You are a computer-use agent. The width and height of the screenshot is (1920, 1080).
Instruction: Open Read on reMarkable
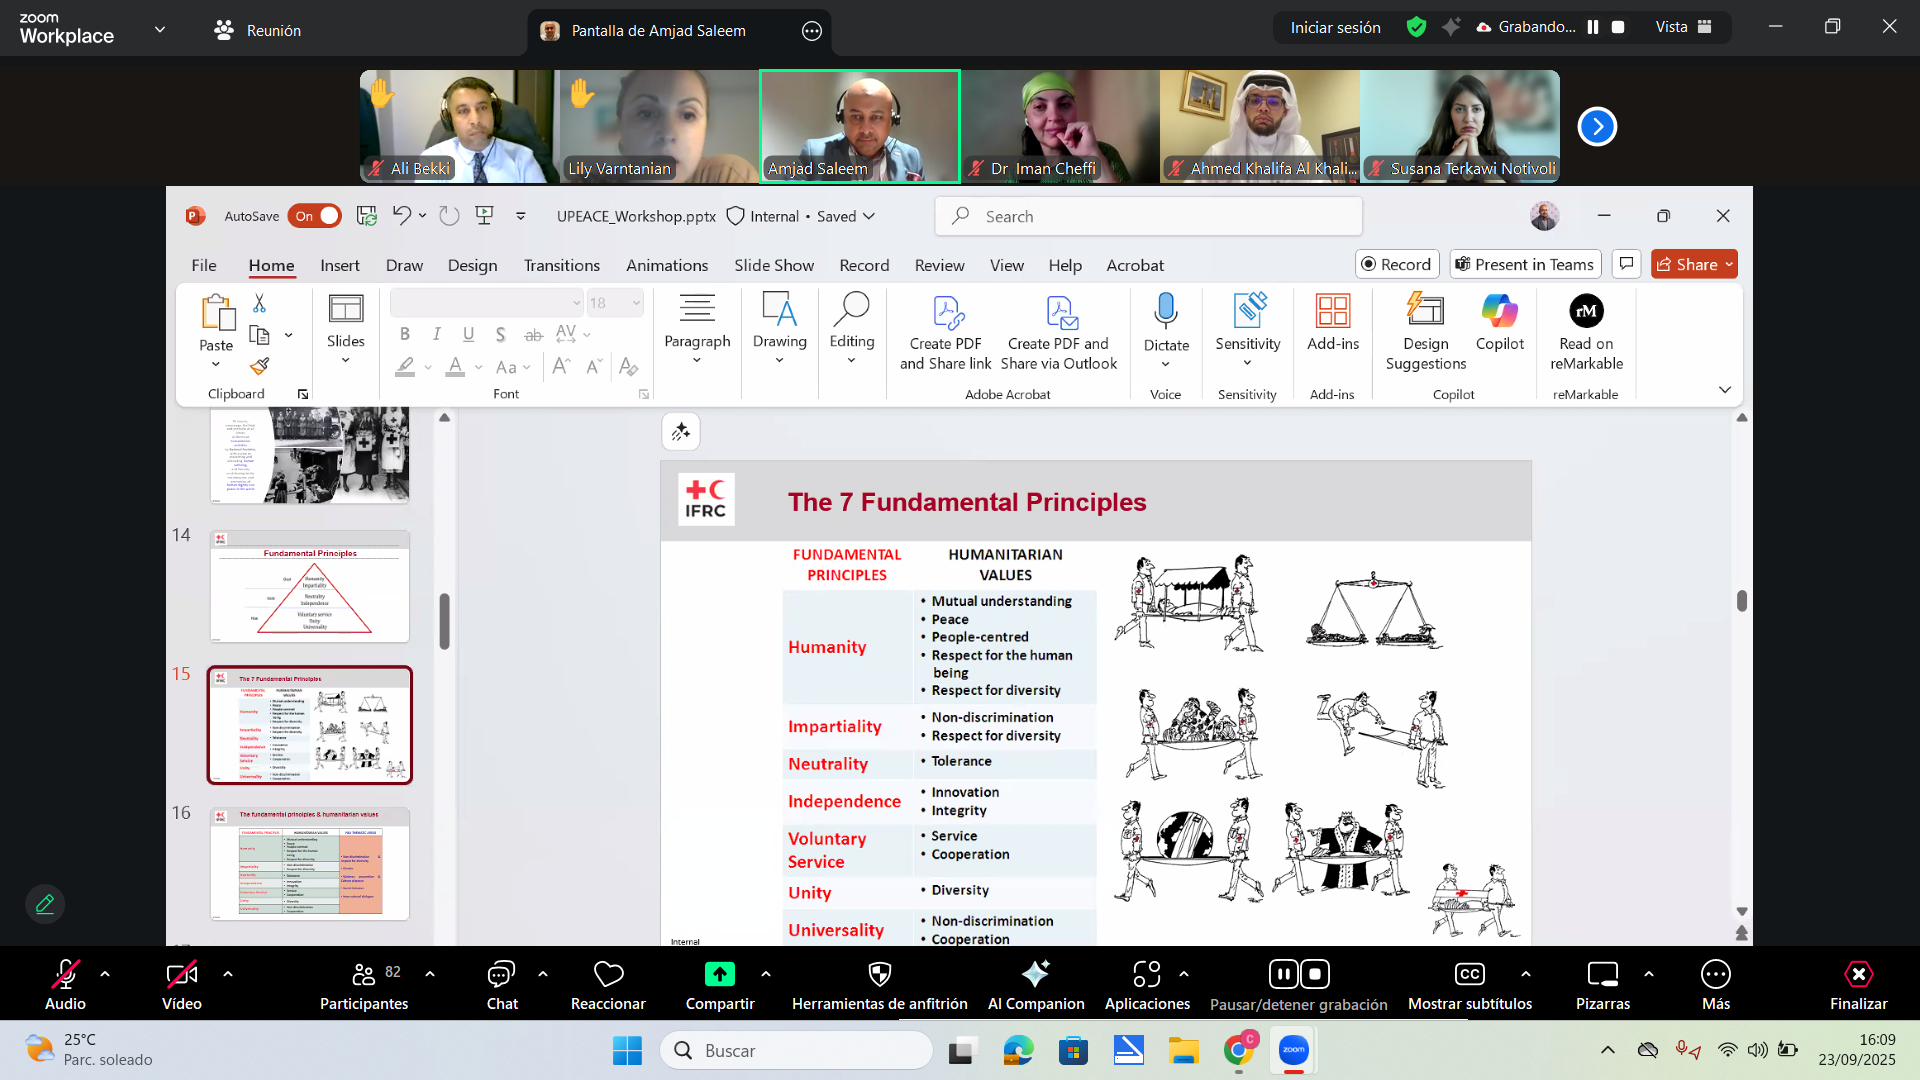1586,312
